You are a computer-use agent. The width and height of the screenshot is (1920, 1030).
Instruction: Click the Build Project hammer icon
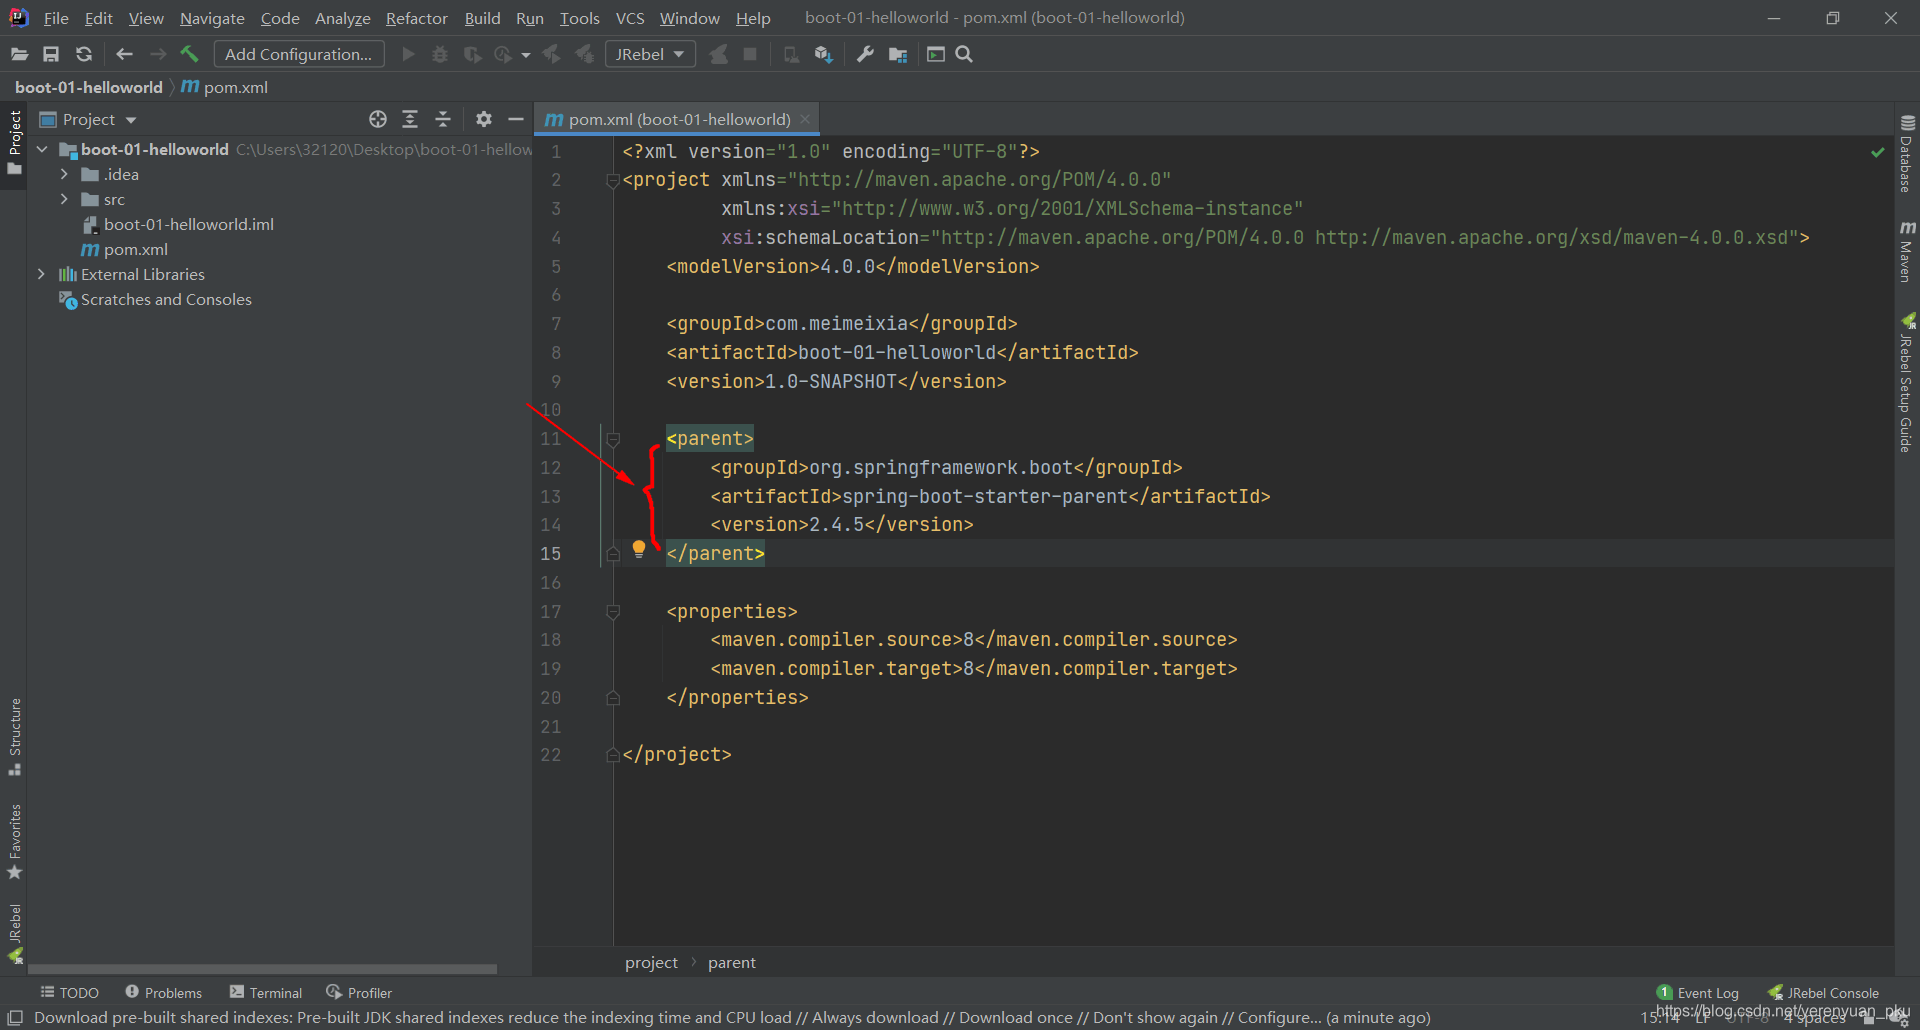[x=189, y=54]
